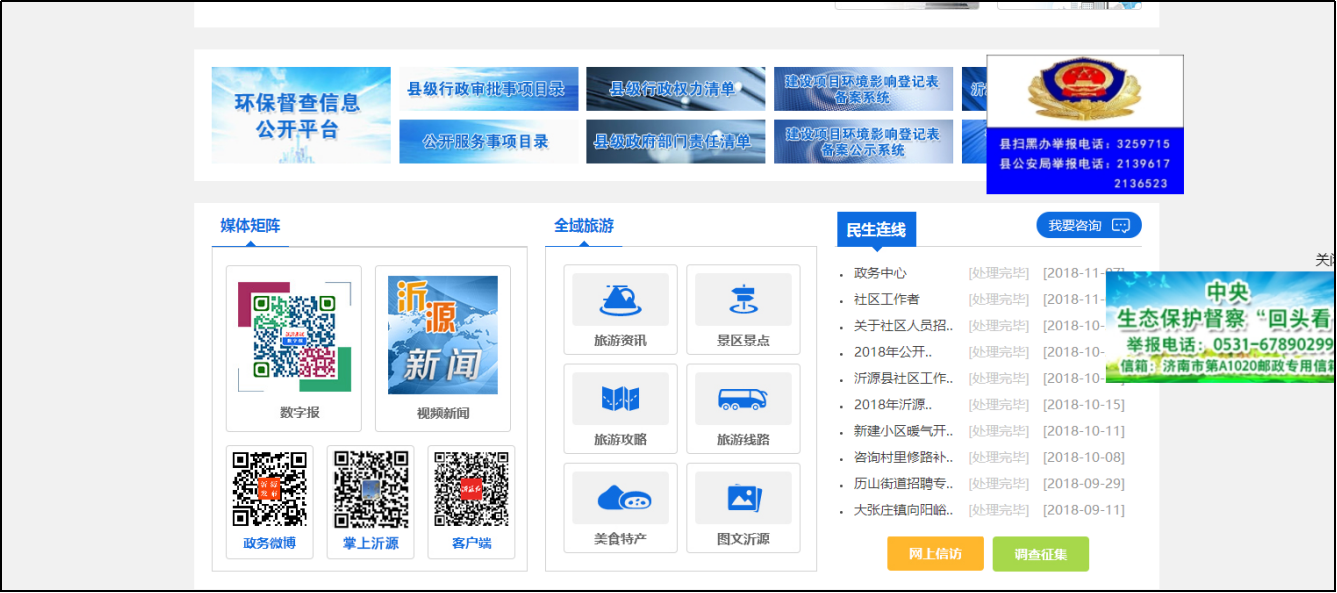Select the 旅游线路 bus icon

click(x=743, y=399)
